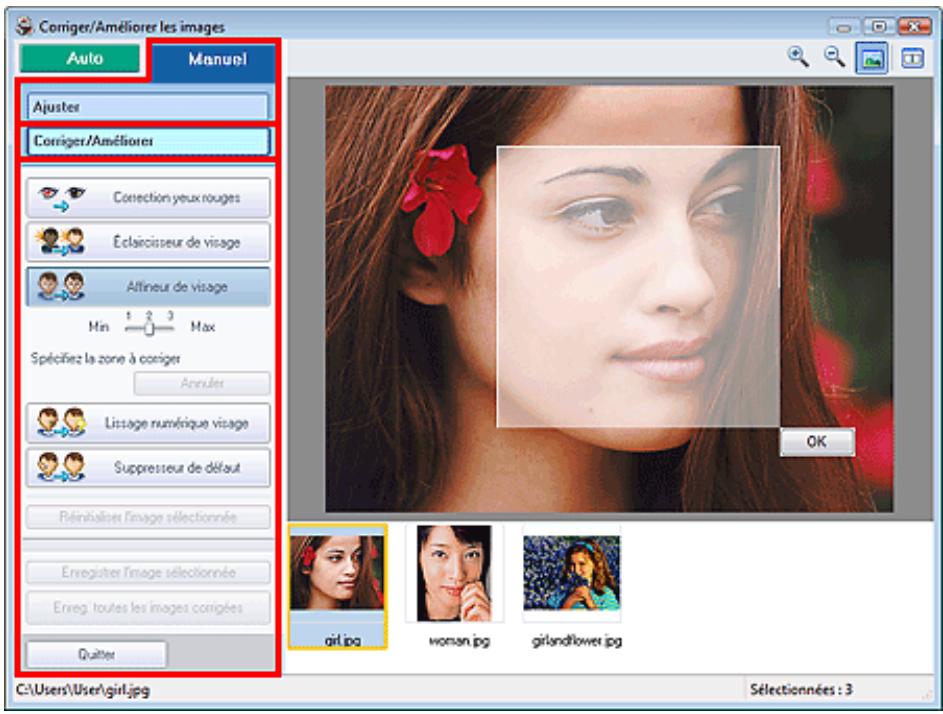This screenshot has height=714, width=943.
Task: Confirm the selected area with OK
Action: [817, 442]
